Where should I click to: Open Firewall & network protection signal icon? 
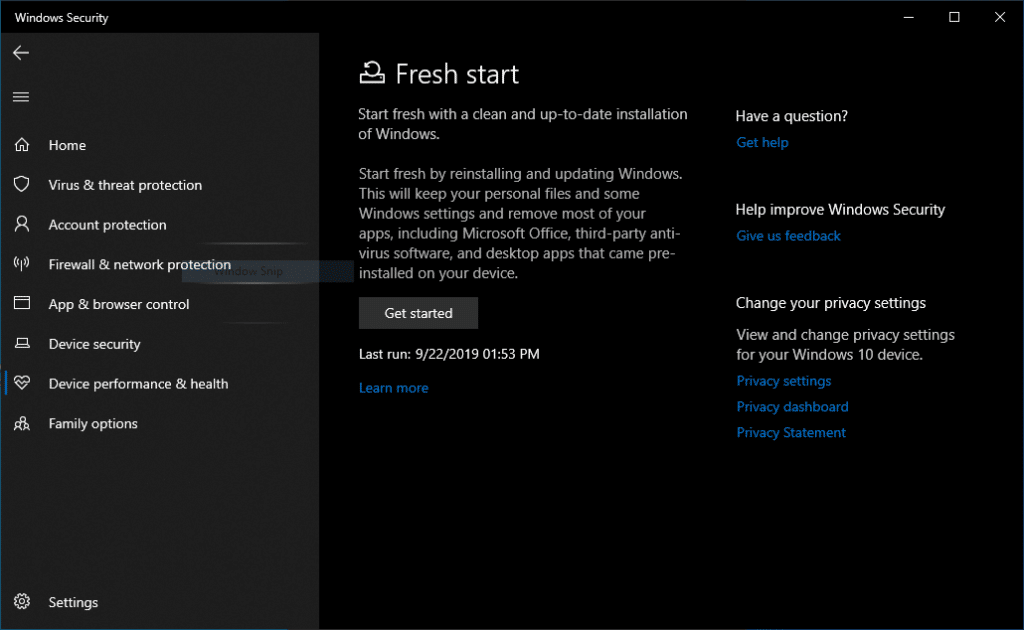21,264
